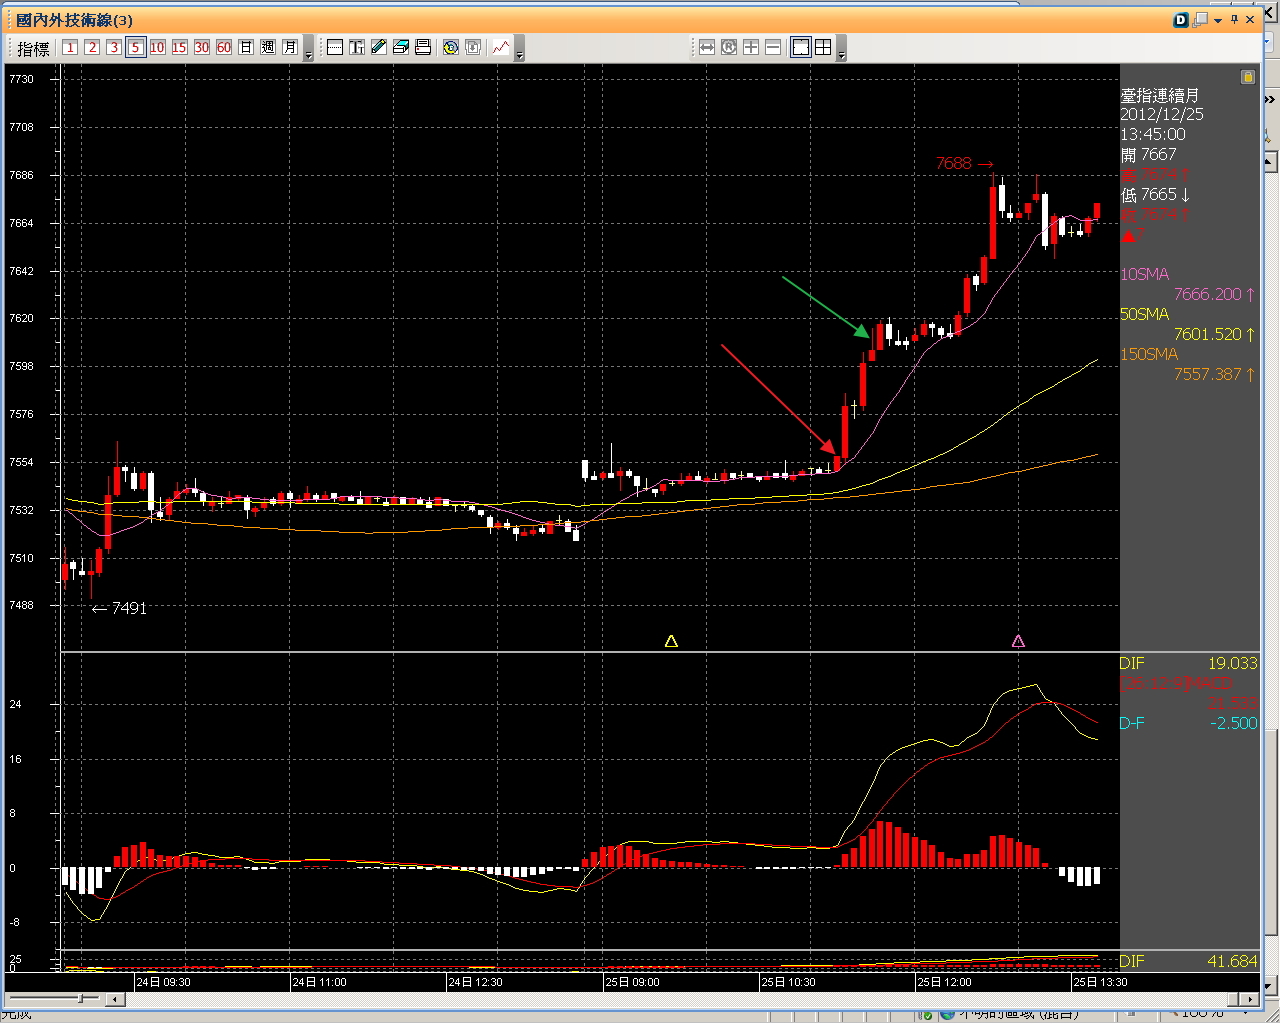The height and width of the screenshot is (1024, 1280).
Task: Click the blue D icon in title bar
Action: click(x=1181, y=20)
